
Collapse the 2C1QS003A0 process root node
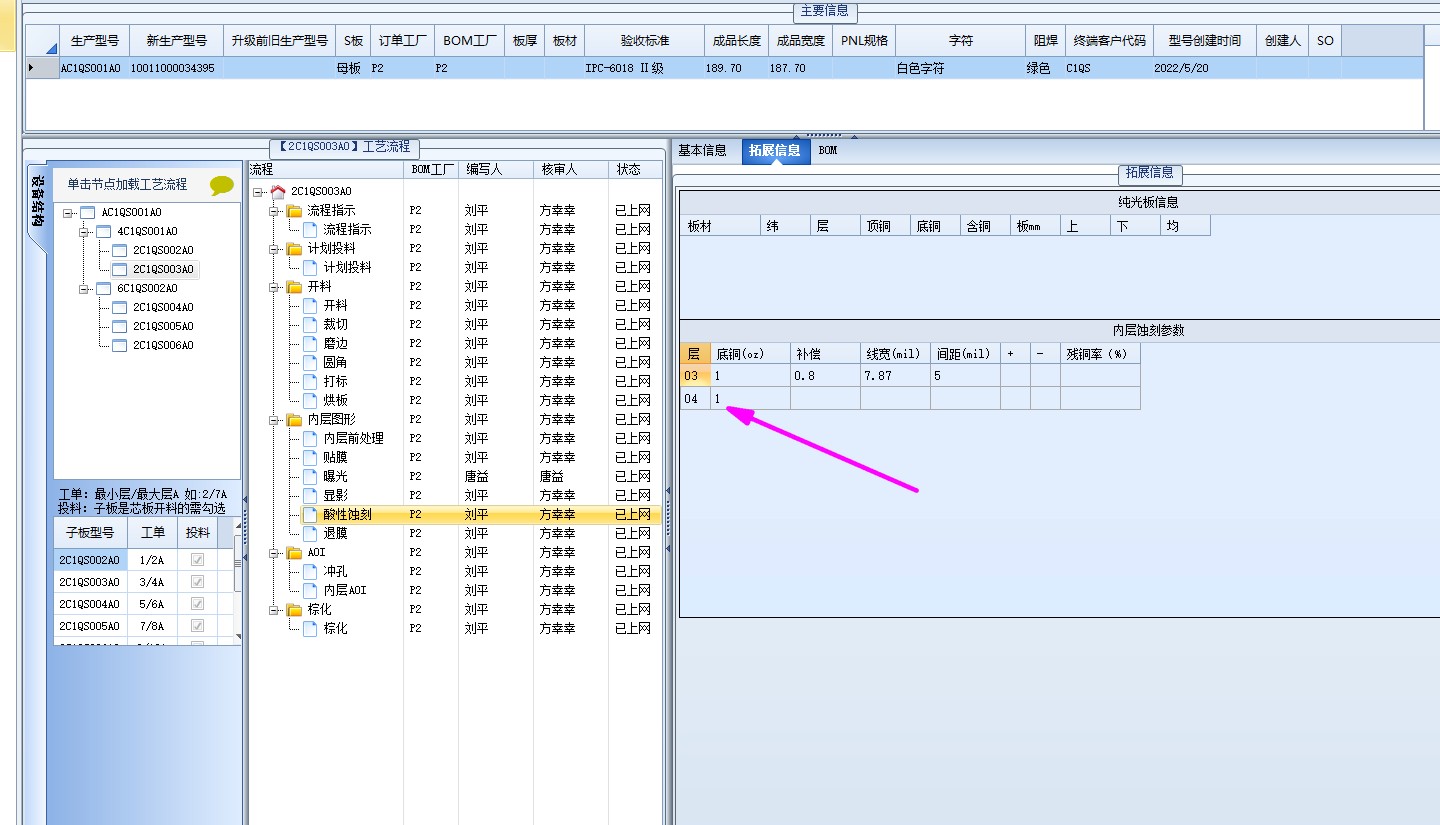(x=258, y=192)
